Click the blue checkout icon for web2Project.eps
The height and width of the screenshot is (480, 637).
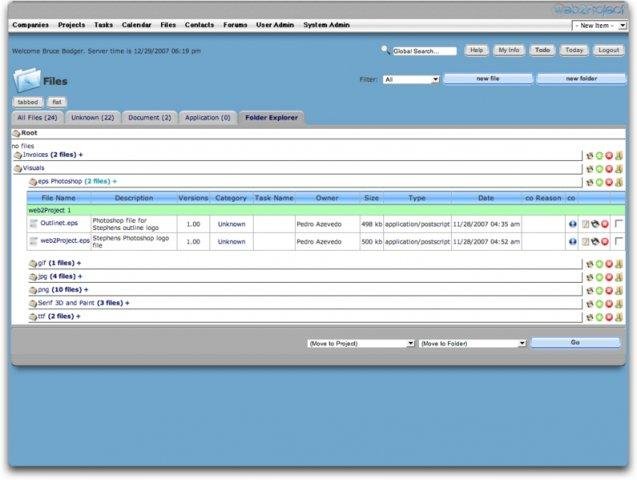coord(572,241)
